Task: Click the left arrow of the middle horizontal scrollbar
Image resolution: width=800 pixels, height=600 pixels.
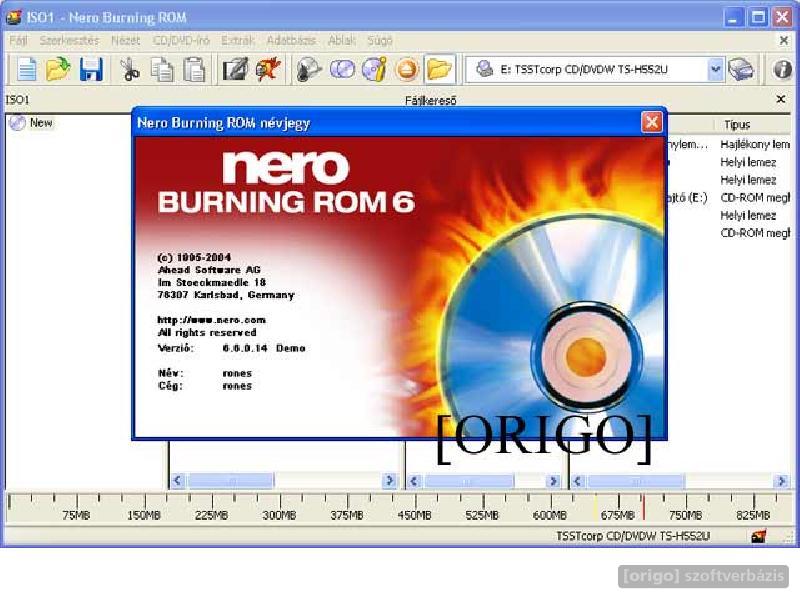Action: (414, 481)
